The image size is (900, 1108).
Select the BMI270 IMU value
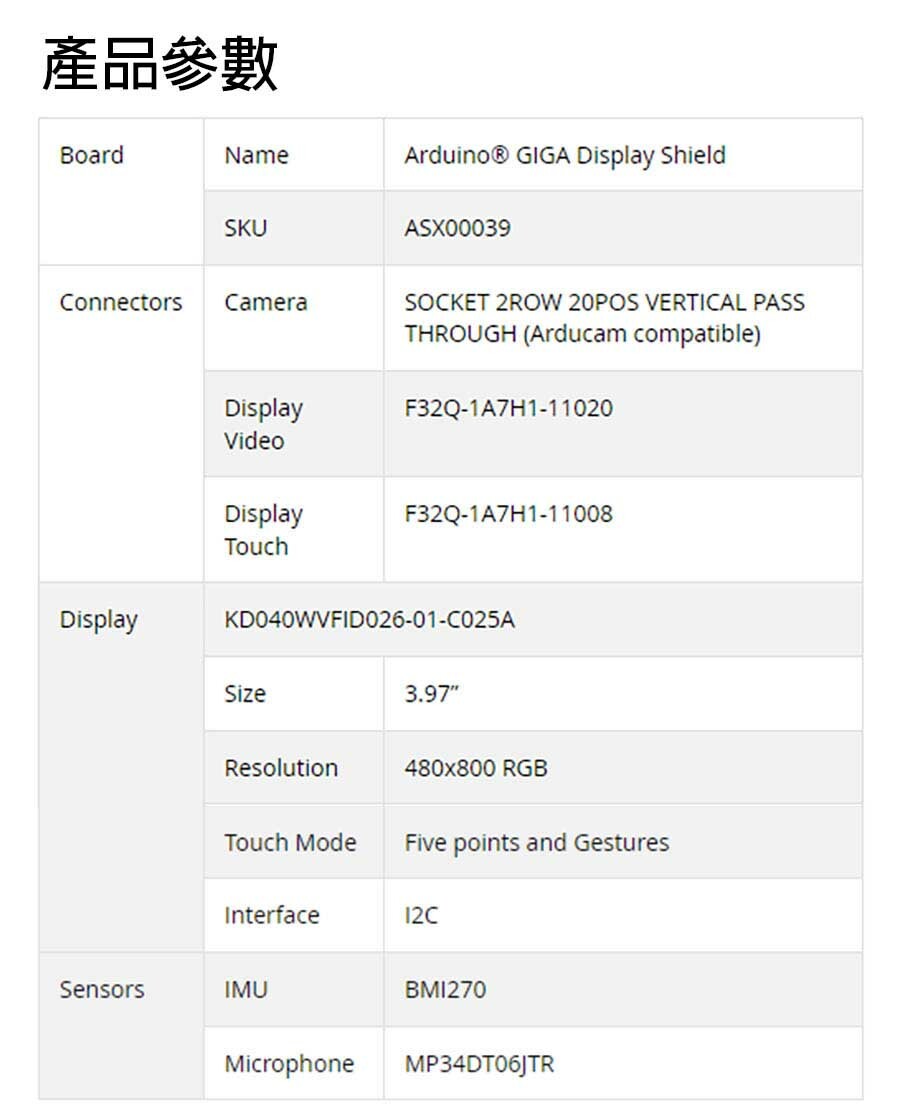445,990
